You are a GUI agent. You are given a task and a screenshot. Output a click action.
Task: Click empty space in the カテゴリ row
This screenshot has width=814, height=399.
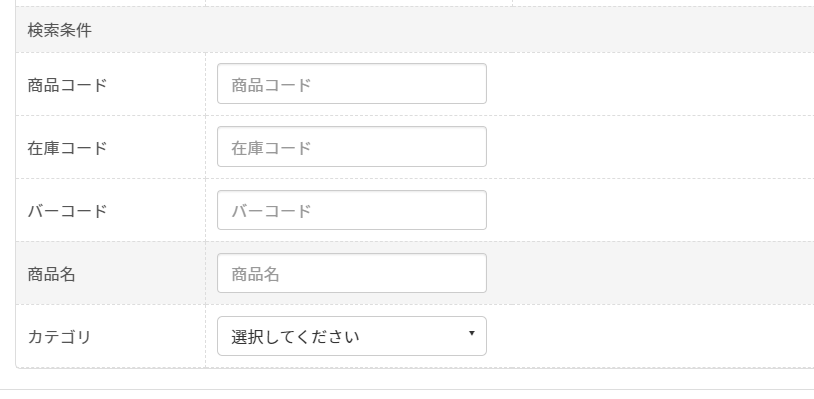649,336
